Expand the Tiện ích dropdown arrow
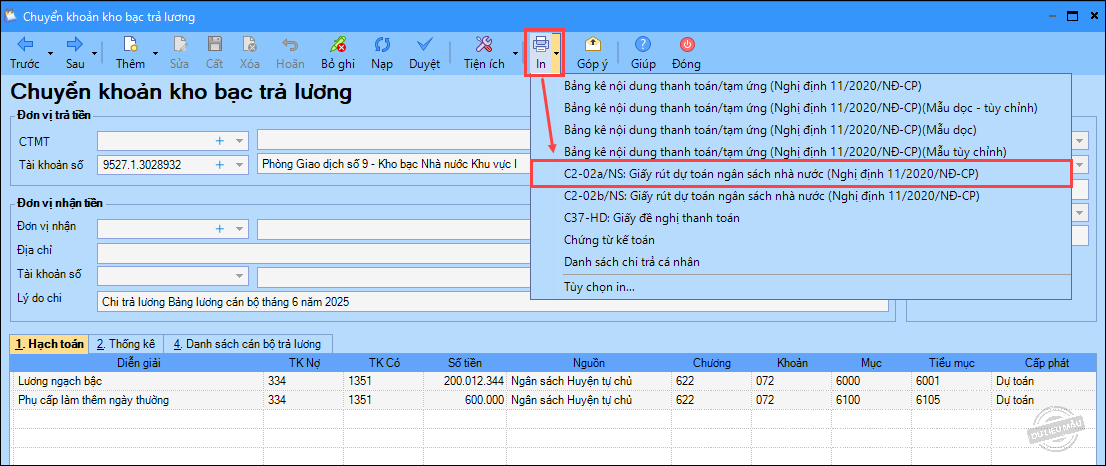1106x466 pixels. [x=514, y=54]
